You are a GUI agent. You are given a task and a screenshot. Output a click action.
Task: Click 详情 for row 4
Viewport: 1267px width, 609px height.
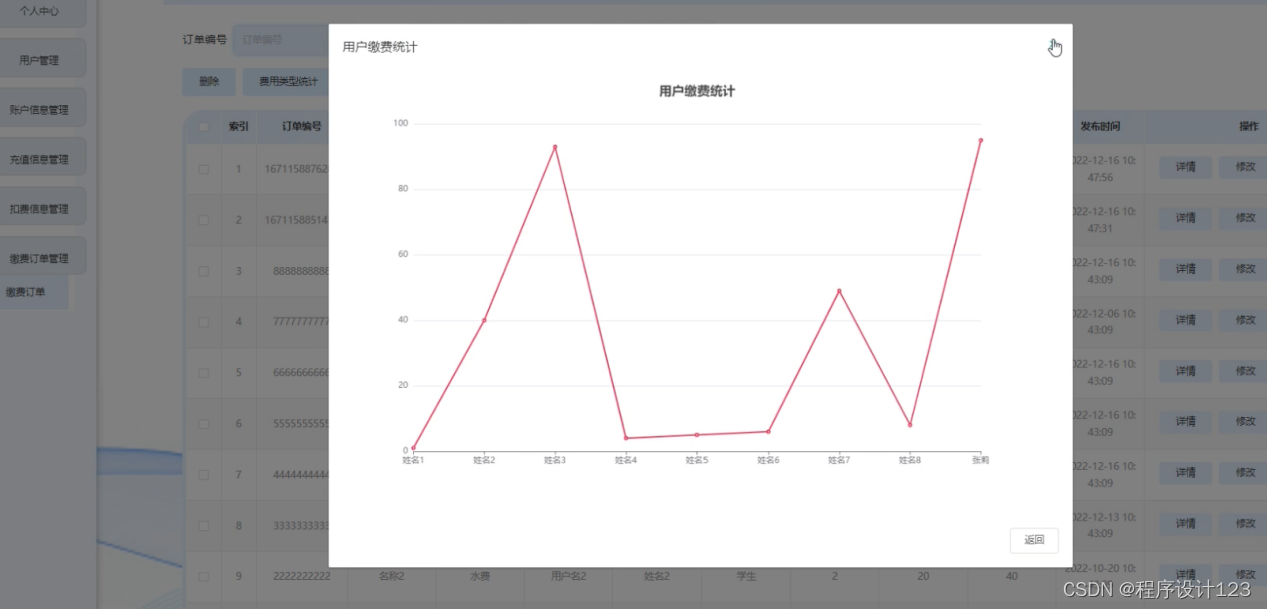coord(1185,320)
